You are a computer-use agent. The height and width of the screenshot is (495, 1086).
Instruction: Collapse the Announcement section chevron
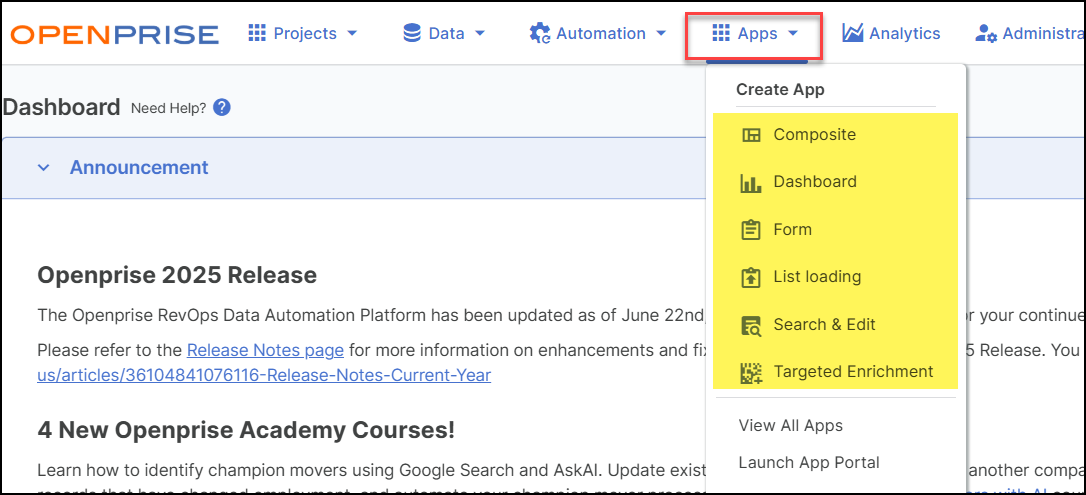coord(44,168)
